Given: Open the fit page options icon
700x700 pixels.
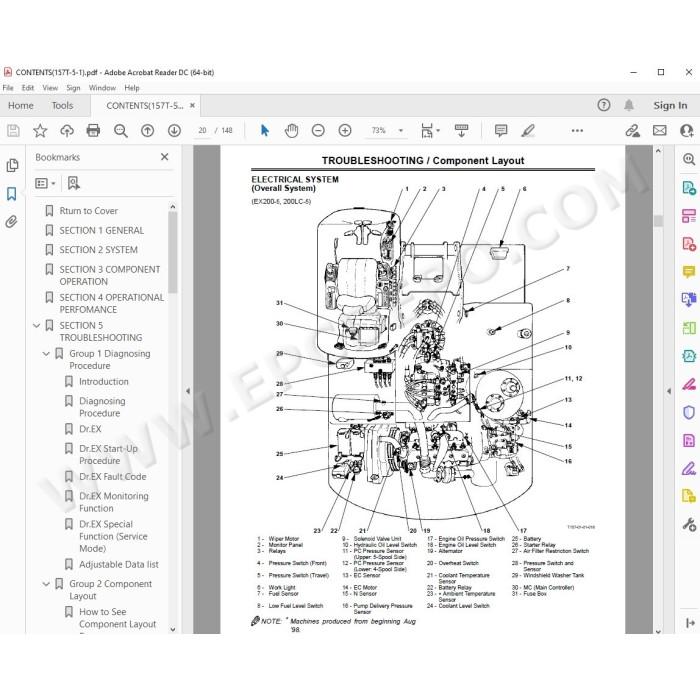Looking at the screenshot, I should 430,130.
